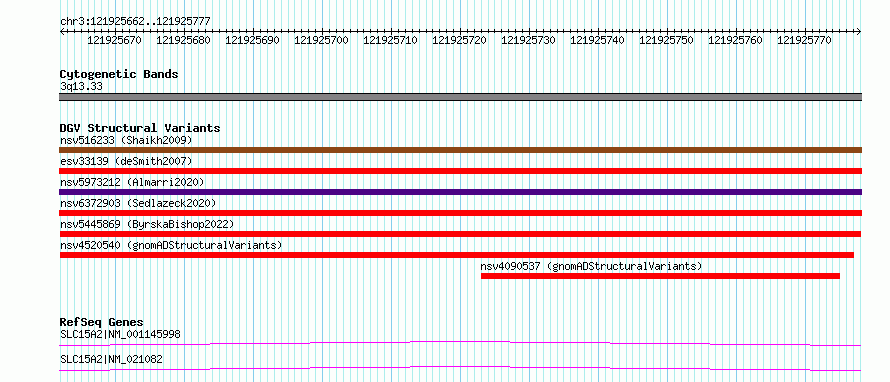Viewport: 890px width, 382px height.
Task: Click ruler position 121925680
Action: tap(183, 41)
